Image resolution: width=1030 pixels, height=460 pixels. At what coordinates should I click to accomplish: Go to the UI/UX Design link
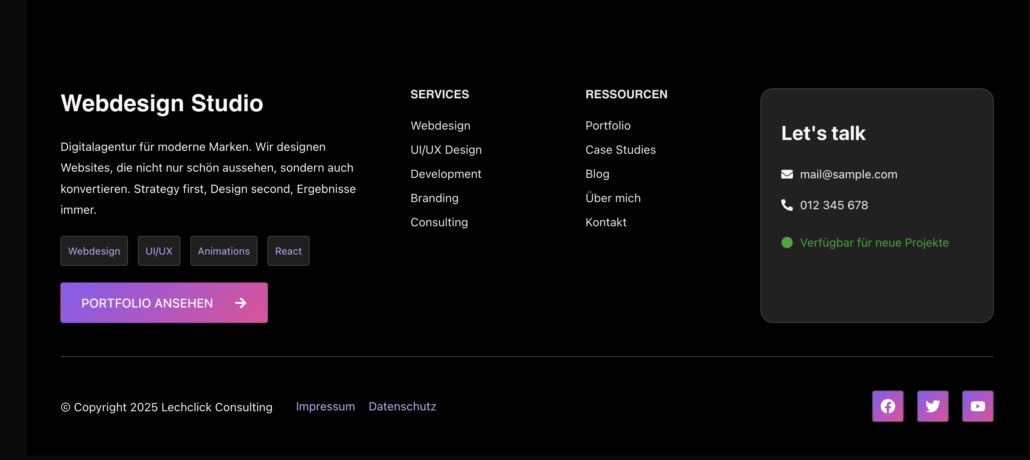tap(446, 150)
